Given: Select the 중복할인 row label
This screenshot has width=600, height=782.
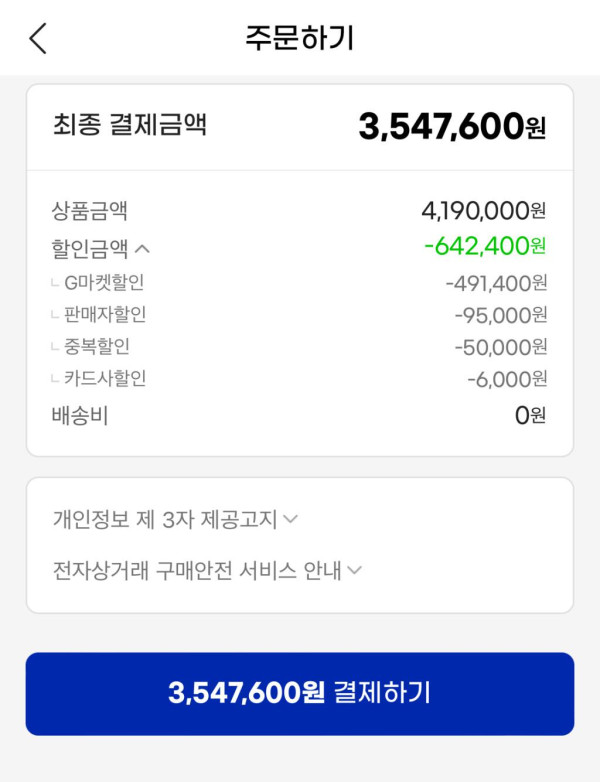Looking at the screenshot, I should click(x=96, y=347).
